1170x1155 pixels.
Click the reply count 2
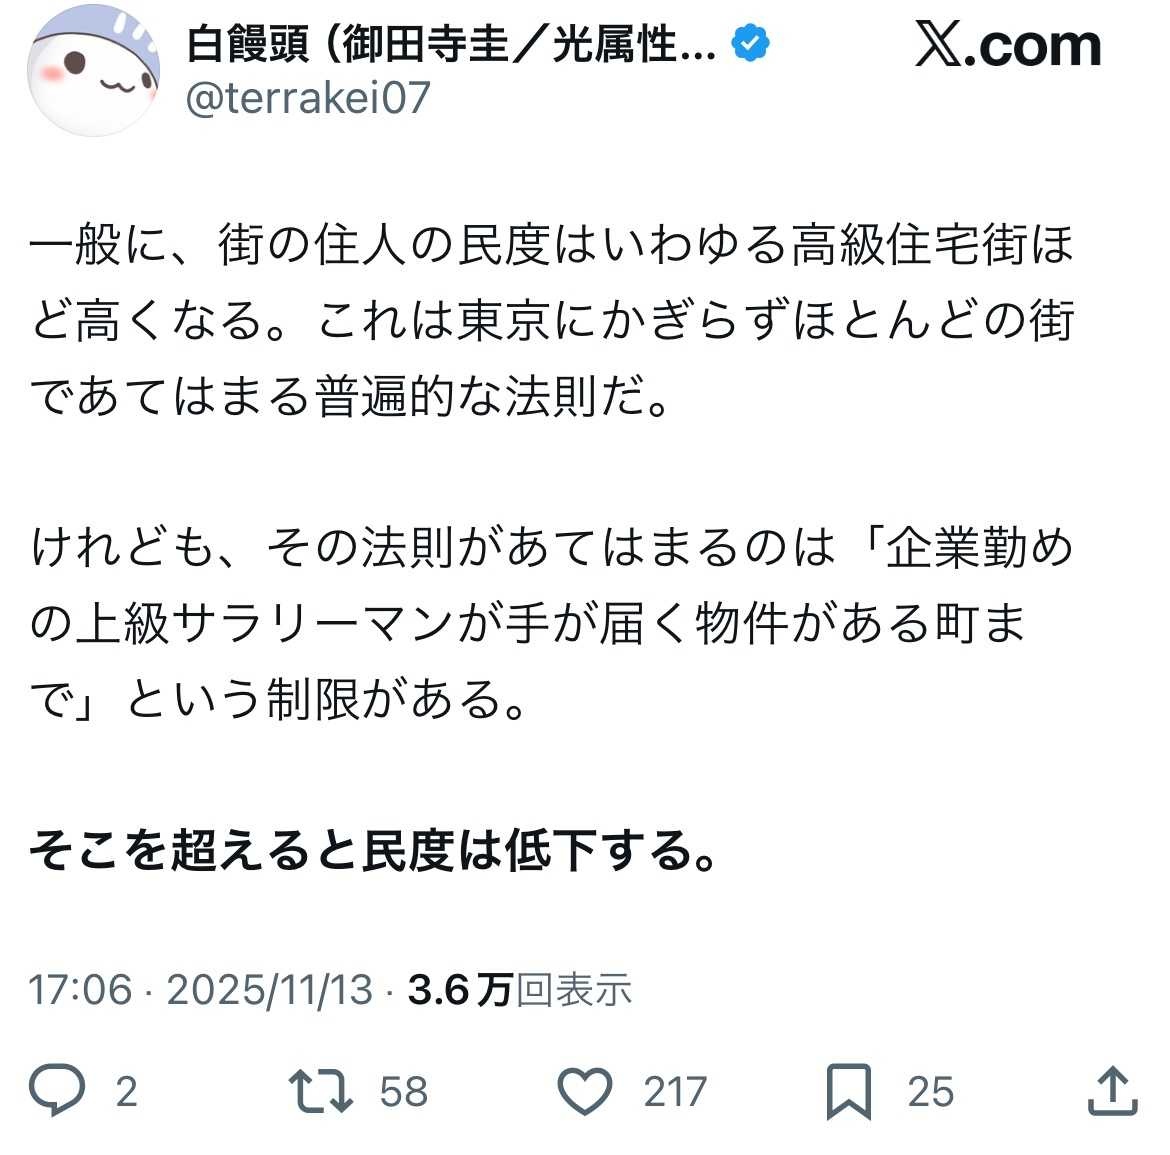[126, 1092]
